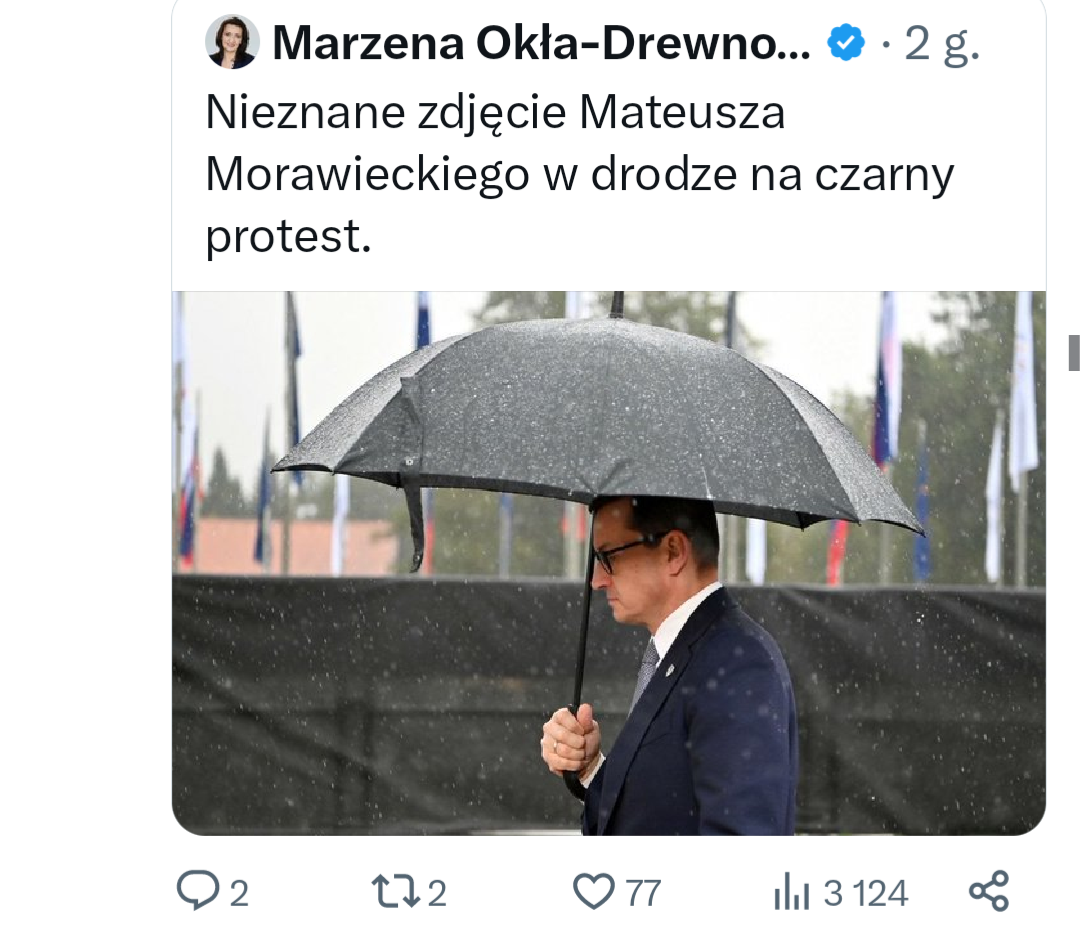Repost using the retweet arrows icon
1080x940 pixels.
(x=395, y=890)
